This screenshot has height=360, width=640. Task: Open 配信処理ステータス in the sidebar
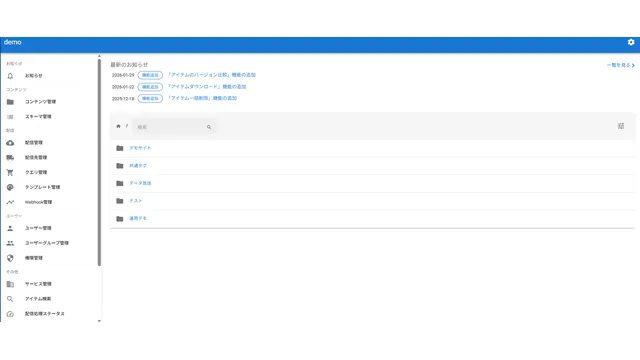44,314
